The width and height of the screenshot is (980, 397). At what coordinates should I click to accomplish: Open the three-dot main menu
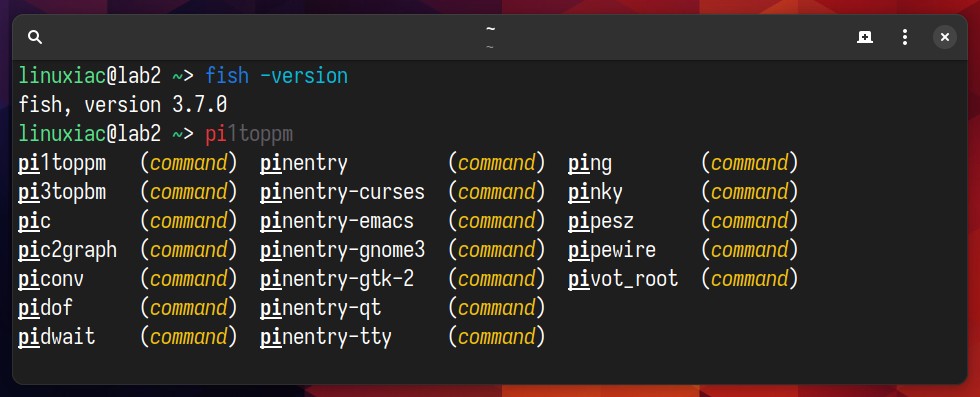[x=904, y=38]
